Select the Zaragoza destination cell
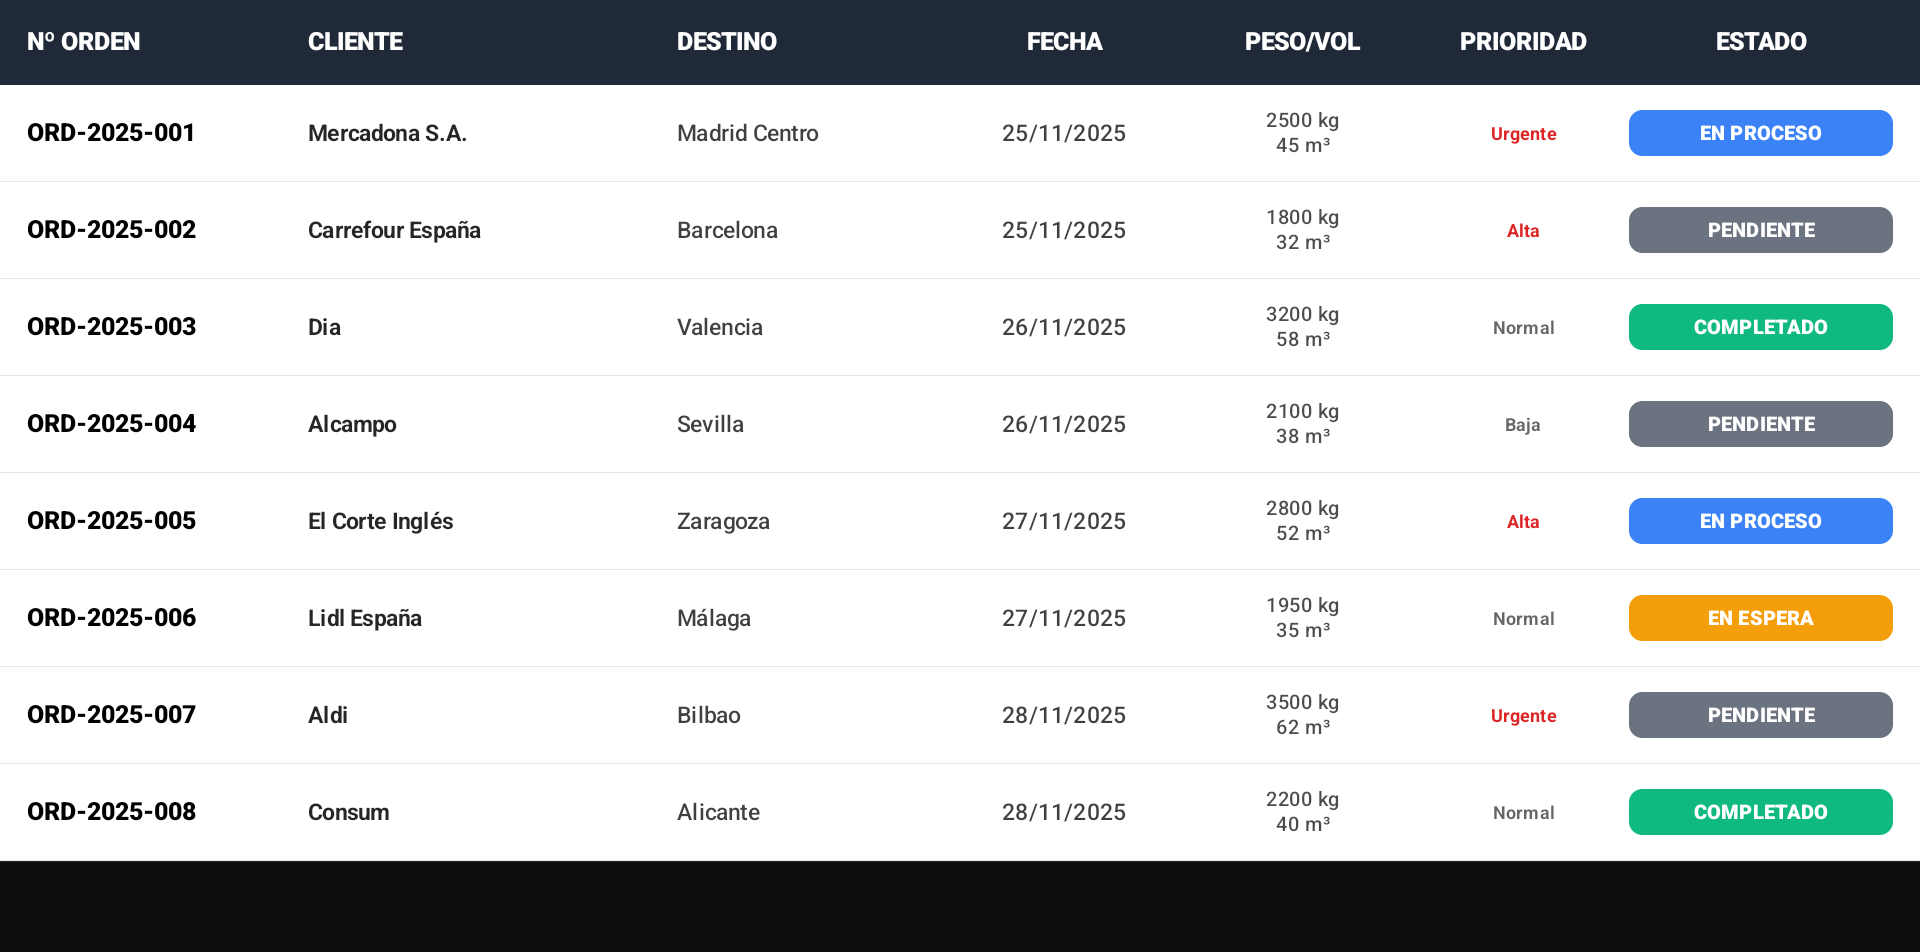This screenshot has width=1920, height=952. [x=723, y=521]
